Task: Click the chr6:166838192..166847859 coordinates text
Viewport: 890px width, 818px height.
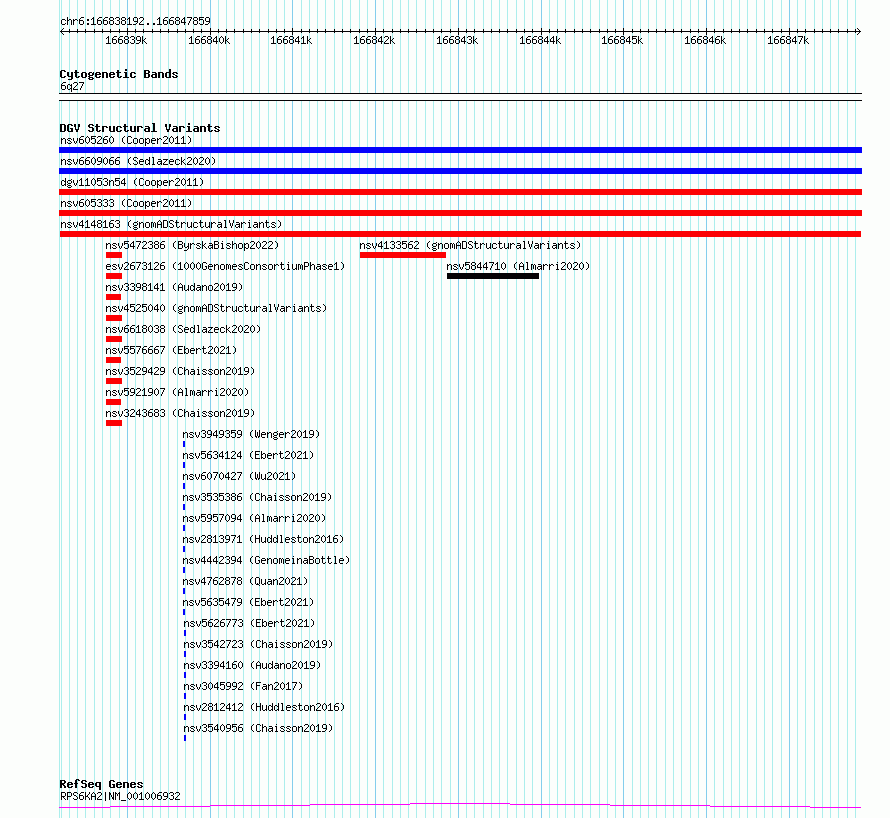Action: tap(135, 22)
